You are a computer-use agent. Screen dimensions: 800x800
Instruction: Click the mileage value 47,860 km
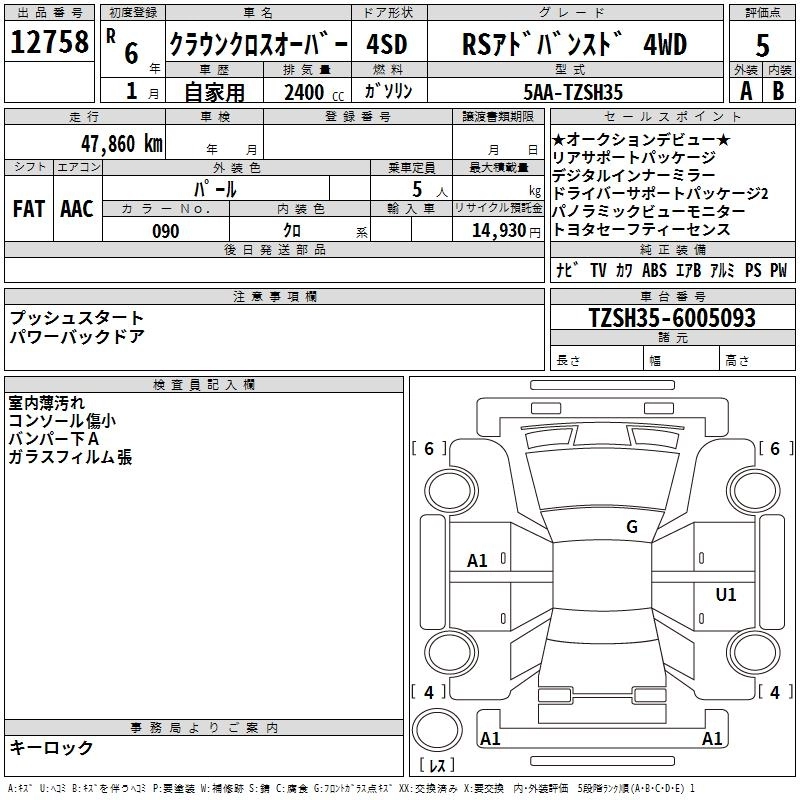(121, 143)
